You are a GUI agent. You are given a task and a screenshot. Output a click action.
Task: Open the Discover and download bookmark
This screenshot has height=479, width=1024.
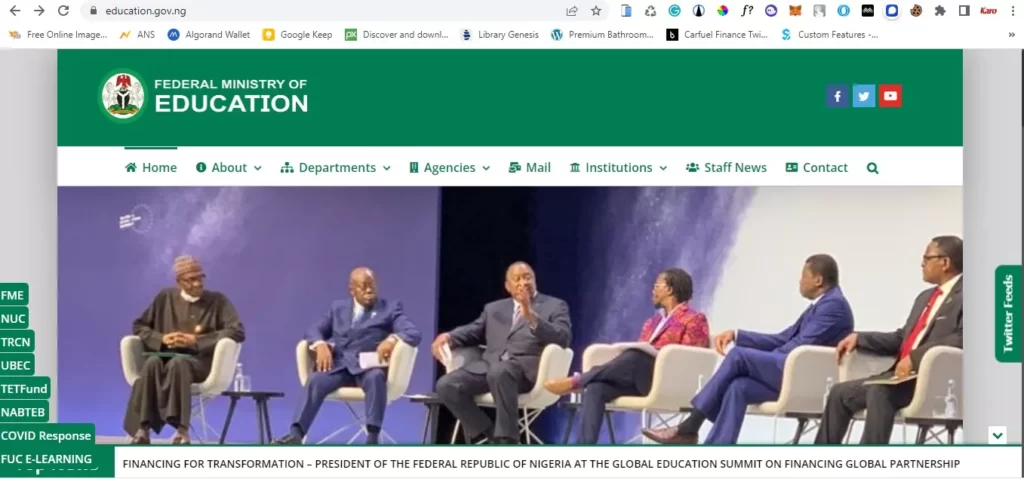(397, 35)
